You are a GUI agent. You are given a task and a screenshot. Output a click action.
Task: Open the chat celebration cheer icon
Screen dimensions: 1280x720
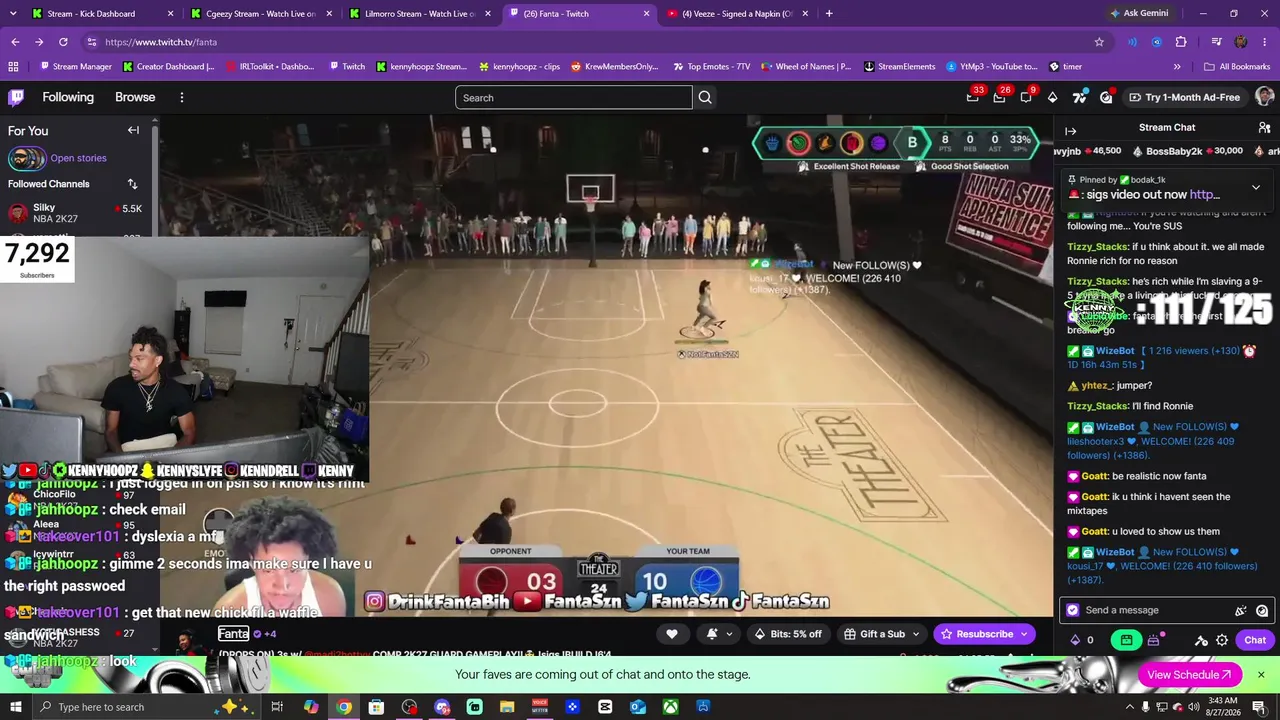click(1241, 610)
